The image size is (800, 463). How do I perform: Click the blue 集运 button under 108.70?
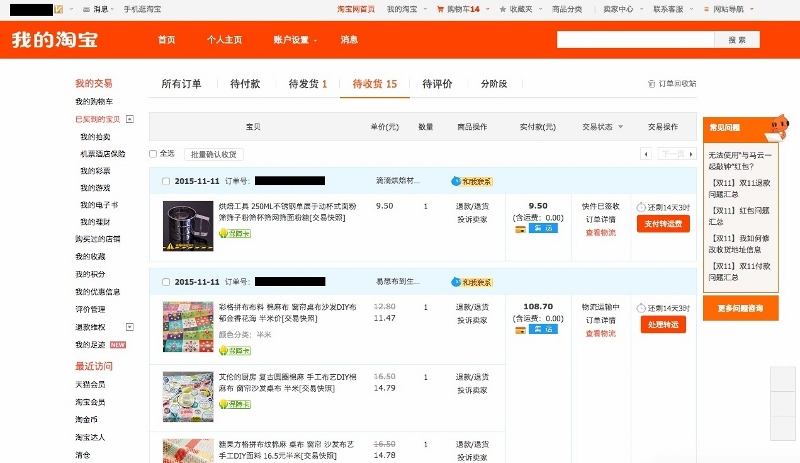(x=543, y=329)
